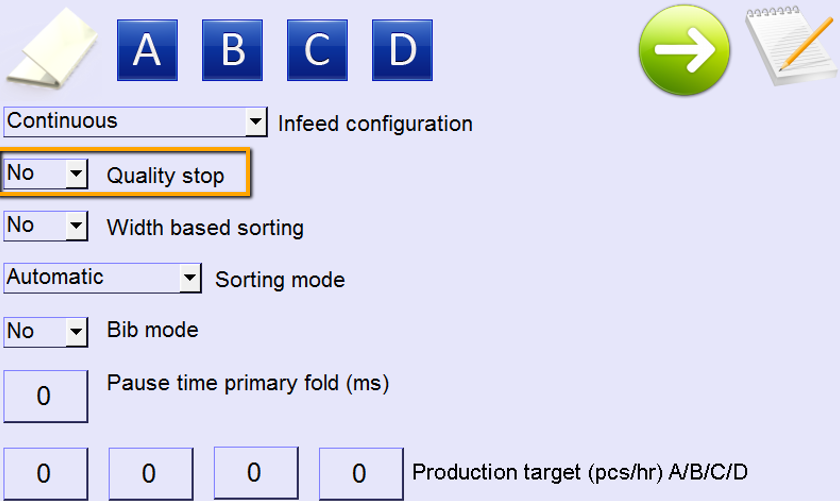Open Width based sorting dropdown
This screenshot has height=501, width=840.
tap(76, 226)
